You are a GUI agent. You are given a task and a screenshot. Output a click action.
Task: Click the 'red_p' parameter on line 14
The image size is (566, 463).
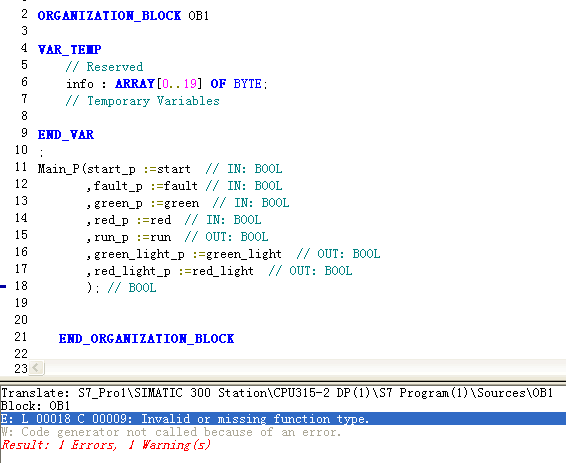pyautogui.click(x=111, y=220)
